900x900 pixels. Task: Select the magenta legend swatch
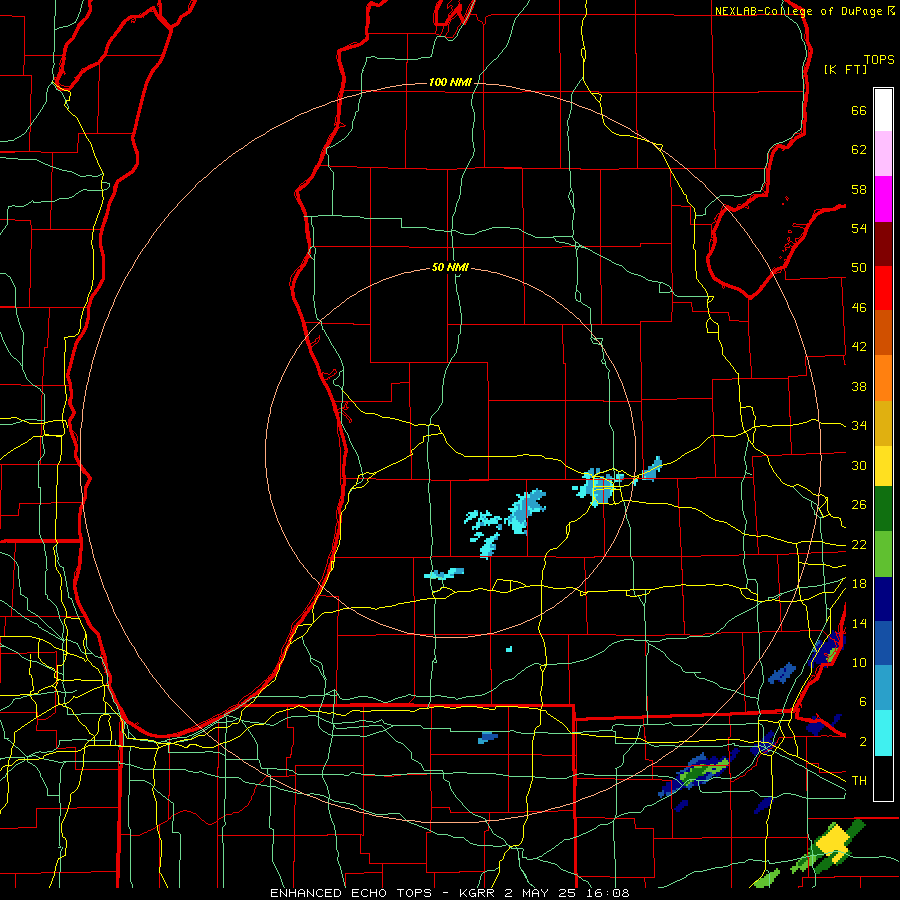pyautogui.click(x=883, y=199)
